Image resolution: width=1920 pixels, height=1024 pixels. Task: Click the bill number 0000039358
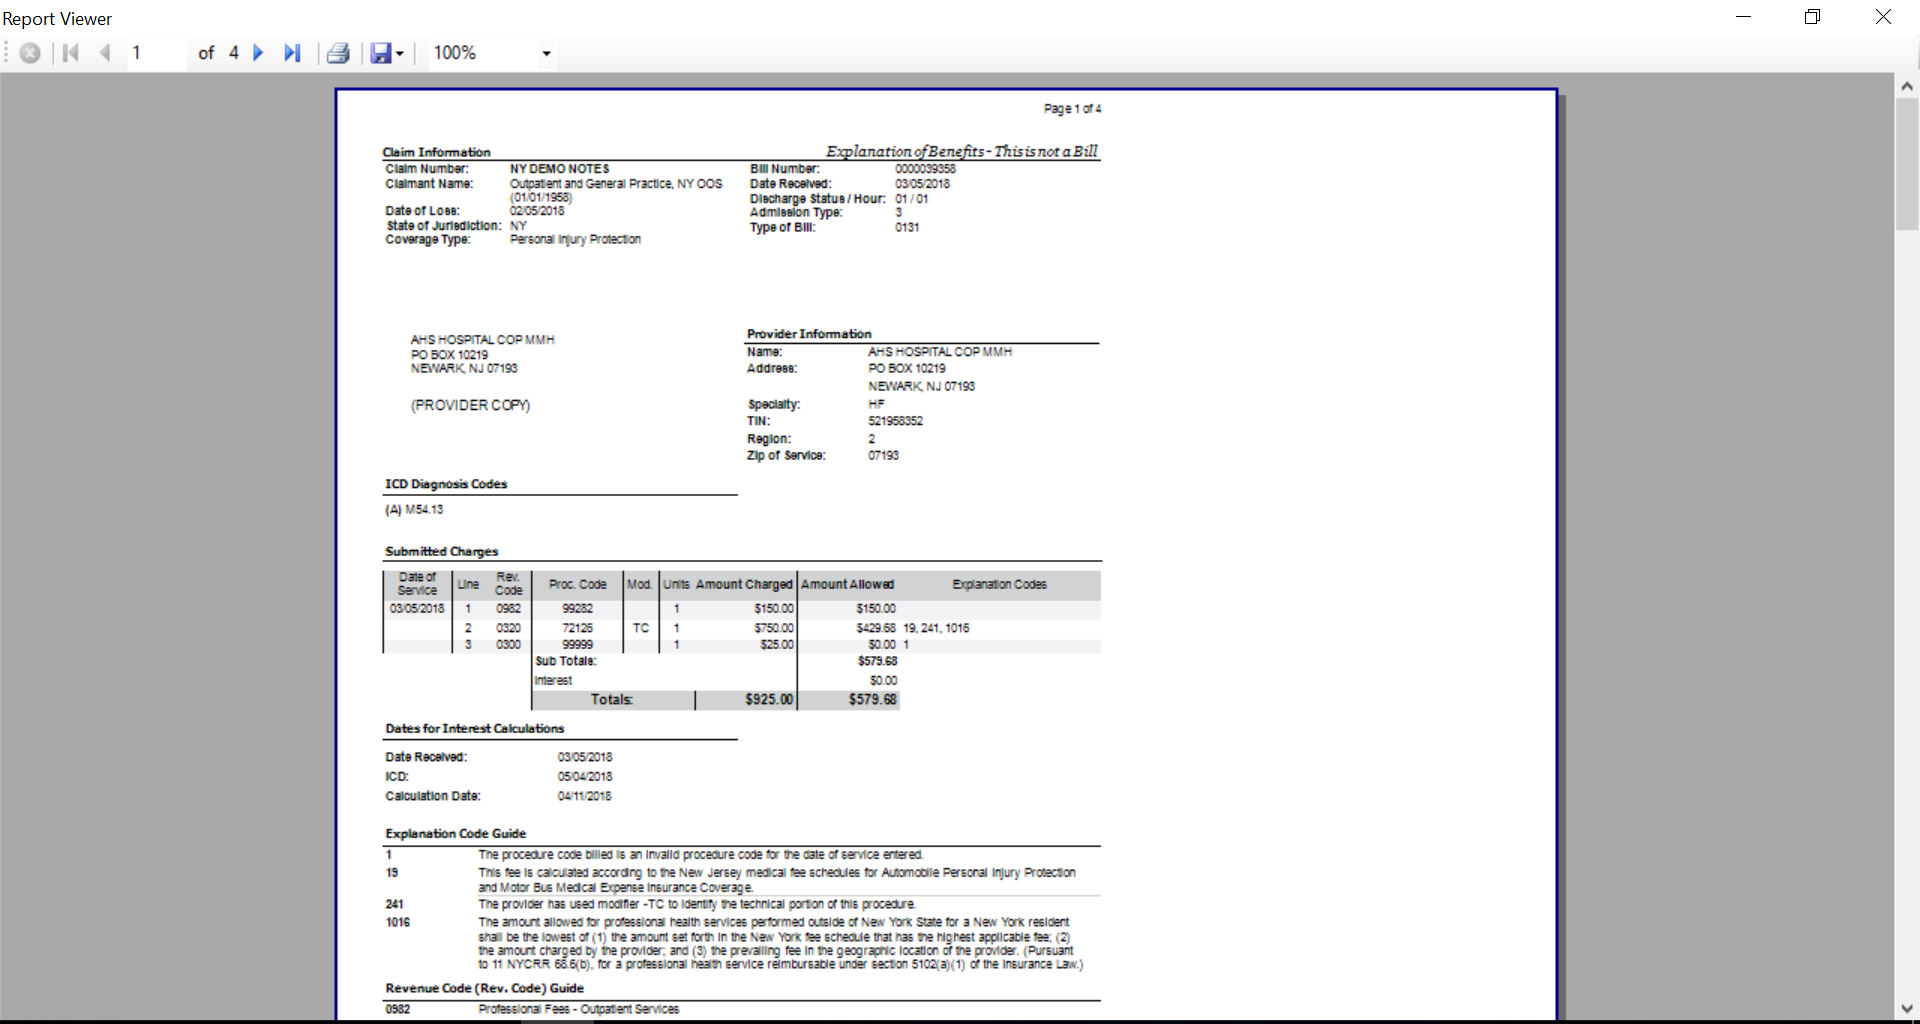pos(925,169)
